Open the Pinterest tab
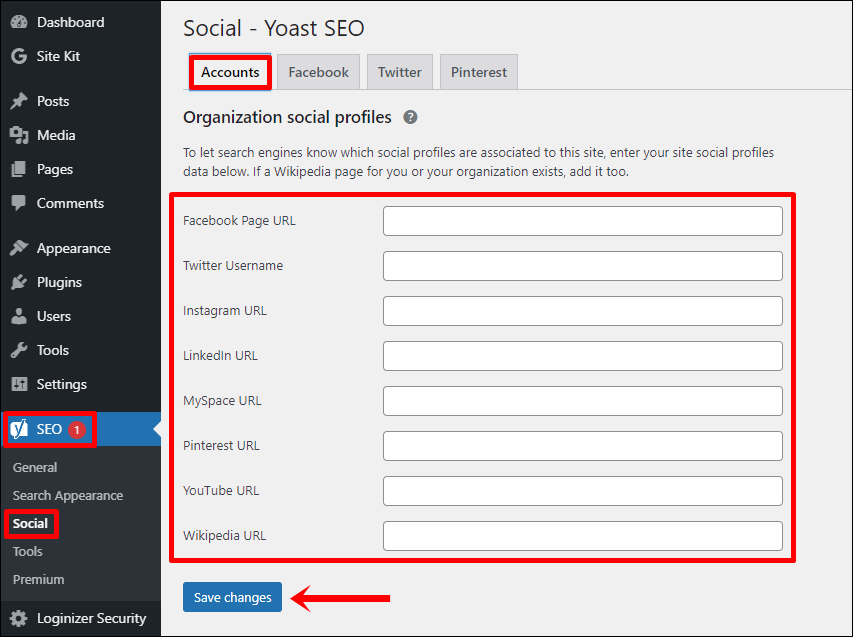The width and height of the screenshot is (853, 637). (x=479, y=72)
